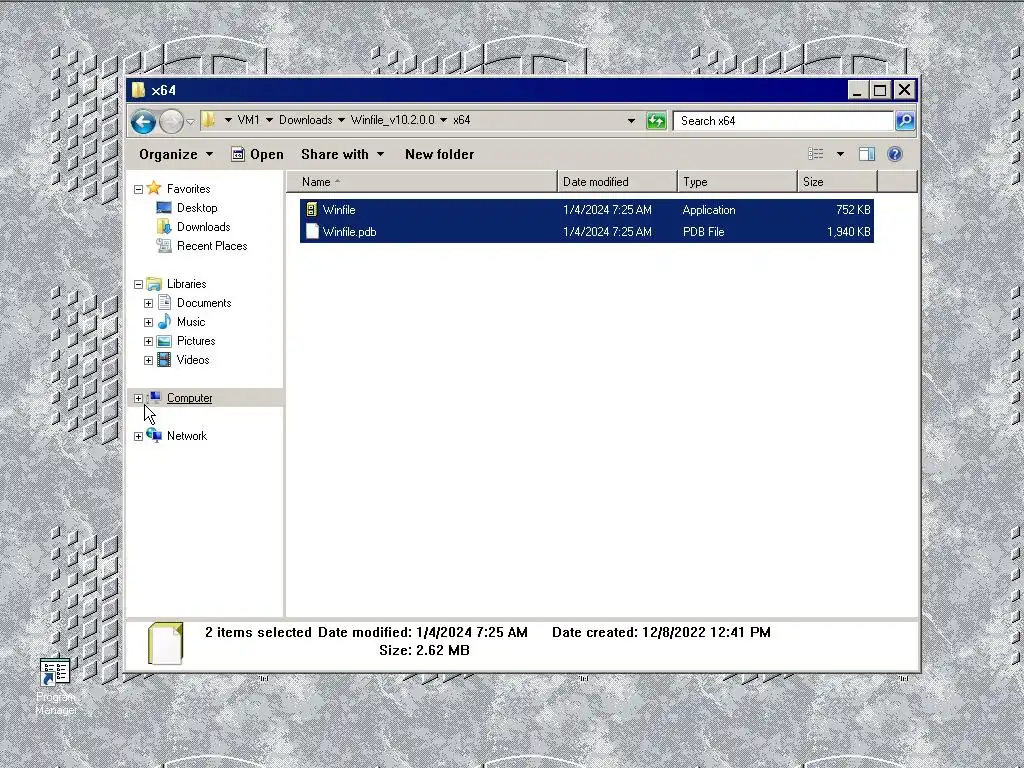The height and width of the screenshot is (768, 1024).
Task: Go back using the blue Back arrow
Action: tap(143, 121)
